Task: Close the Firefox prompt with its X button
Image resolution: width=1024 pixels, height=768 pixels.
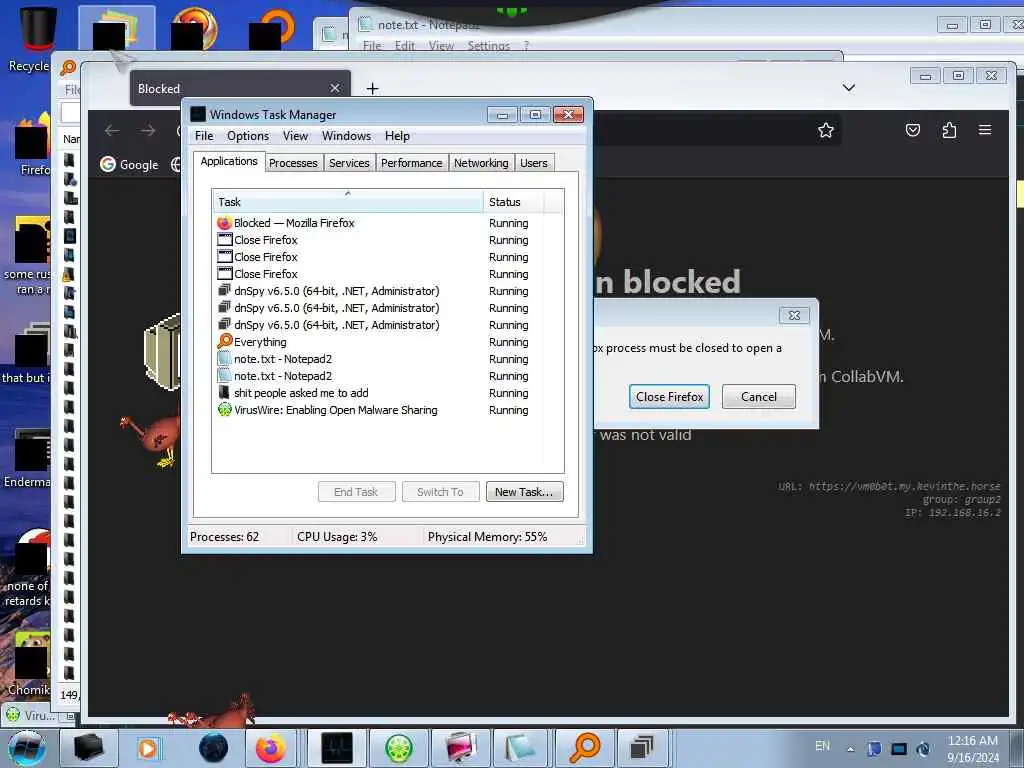Action: [x=794, y=315]
